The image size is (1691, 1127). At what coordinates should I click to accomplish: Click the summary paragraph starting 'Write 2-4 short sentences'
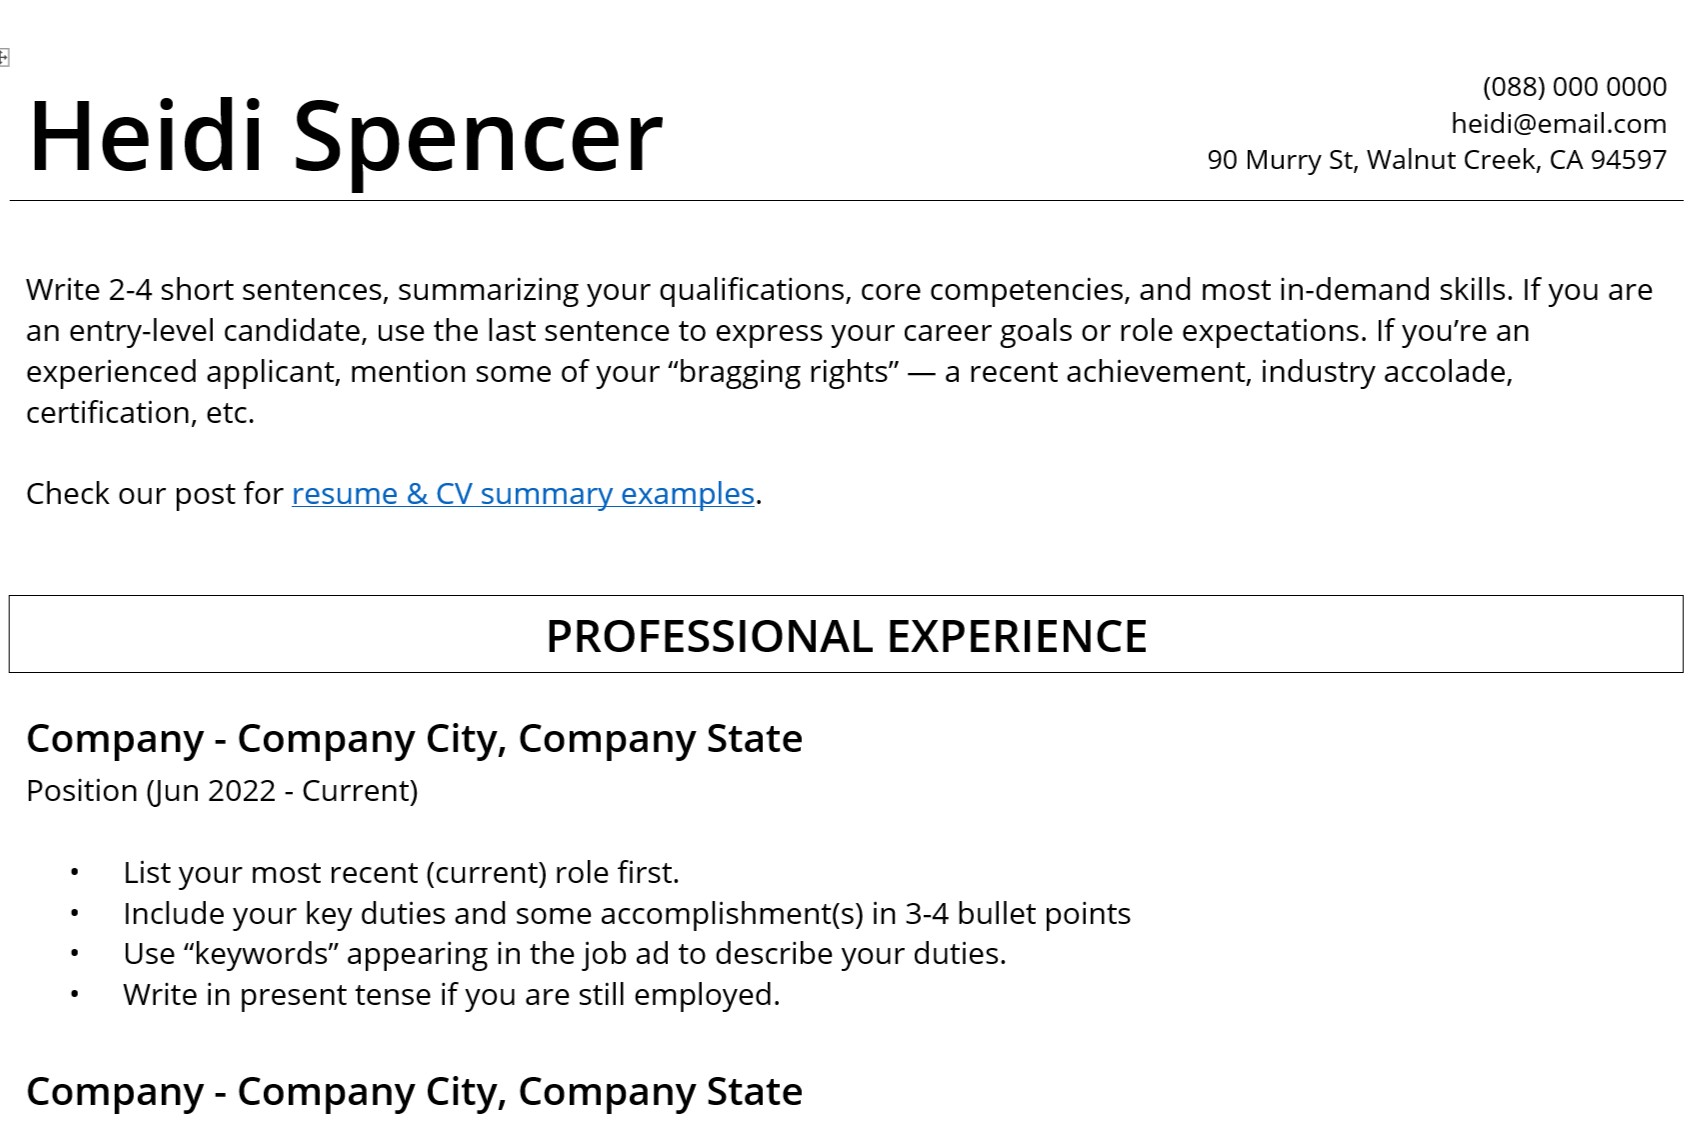839,351
